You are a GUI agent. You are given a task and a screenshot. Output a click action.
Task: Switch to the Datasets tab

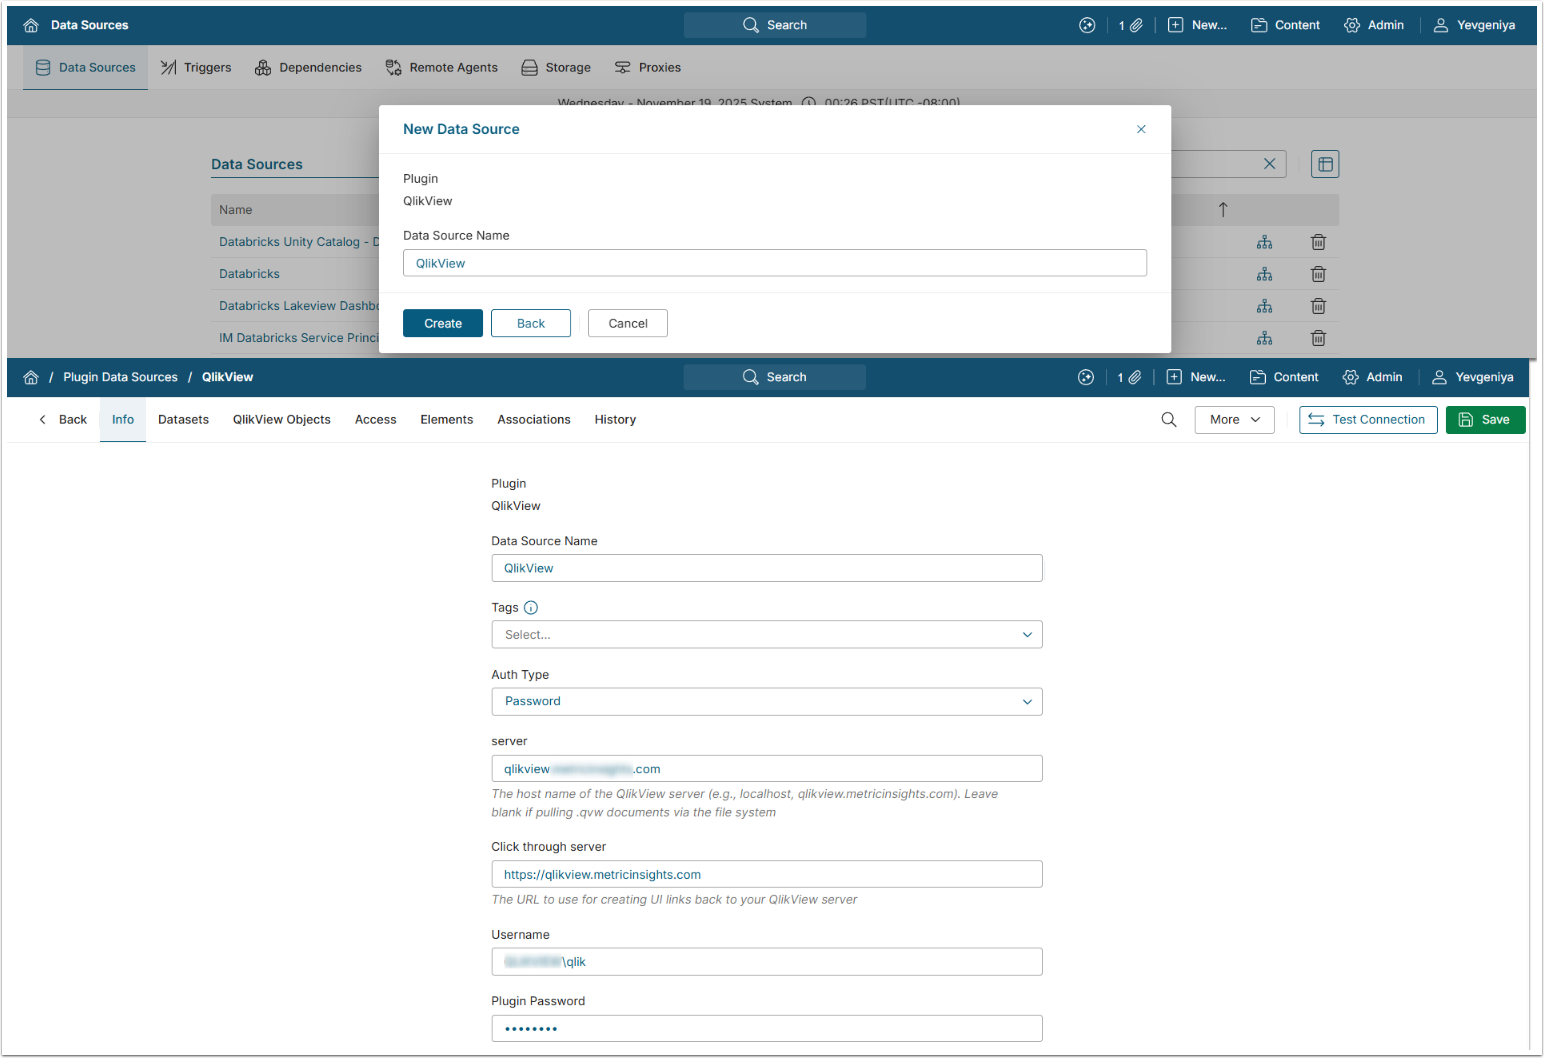tap(184, 420)
